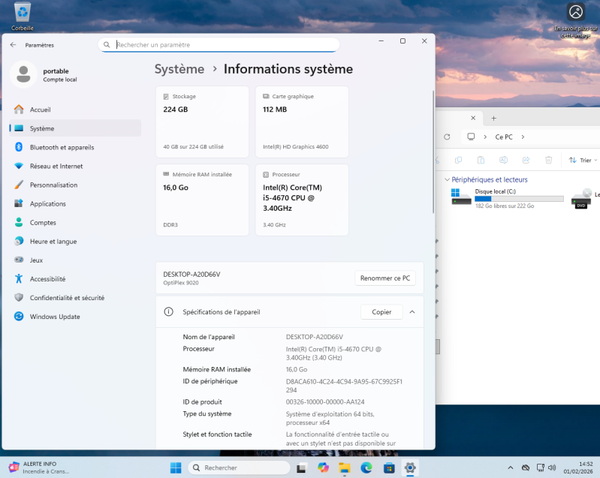This screenshot has width=600, height=478.
Task: Click the Disque local (C:) usage bar
Action: [519, 198]
